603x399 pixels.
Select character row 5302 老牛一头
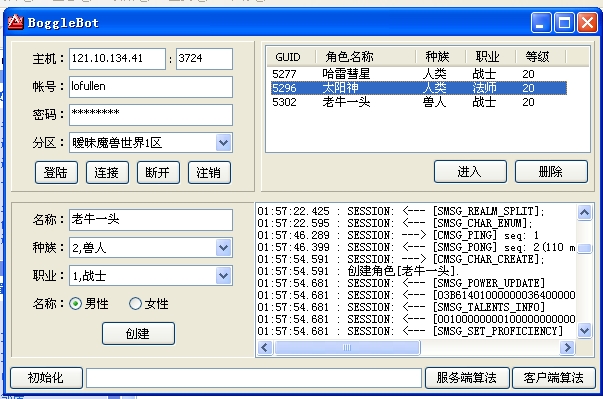click(x=418, y=102)
